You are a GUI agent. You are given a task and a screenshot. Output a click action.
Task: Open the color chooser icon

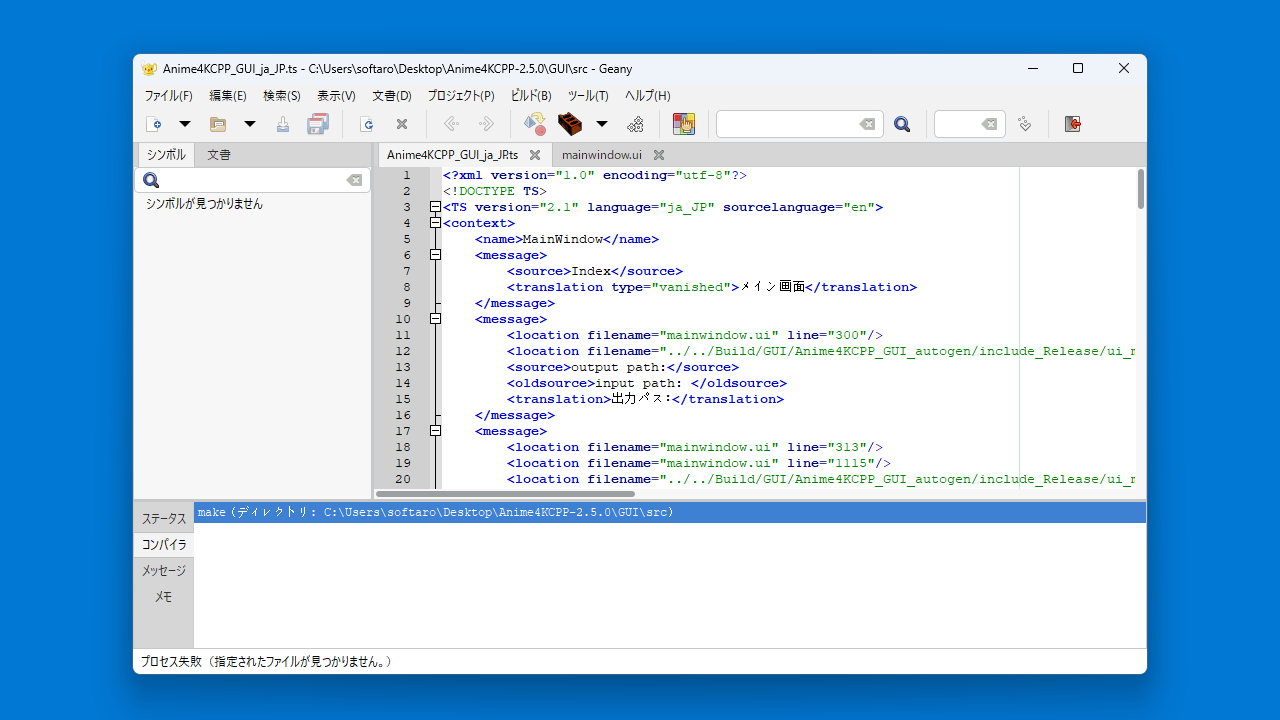[684, 124]
